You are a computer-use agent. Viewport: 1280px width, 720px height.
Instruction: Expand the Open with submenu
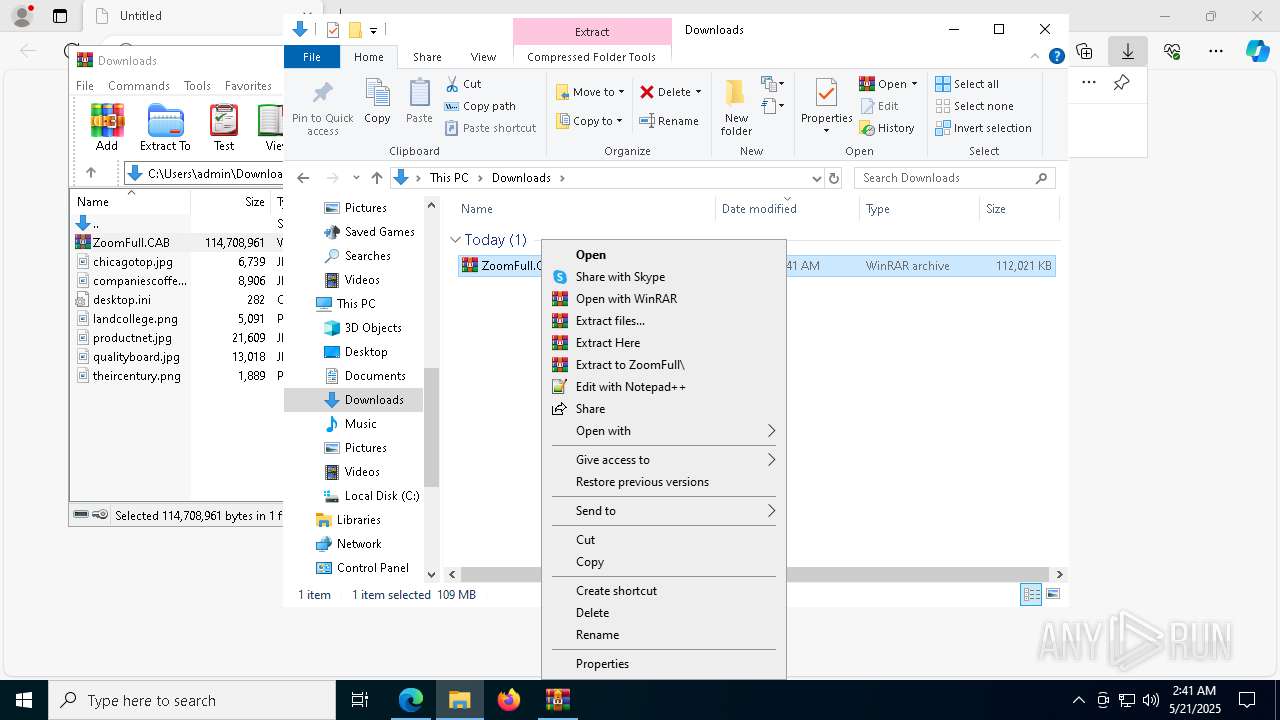(x=664, y=431)
